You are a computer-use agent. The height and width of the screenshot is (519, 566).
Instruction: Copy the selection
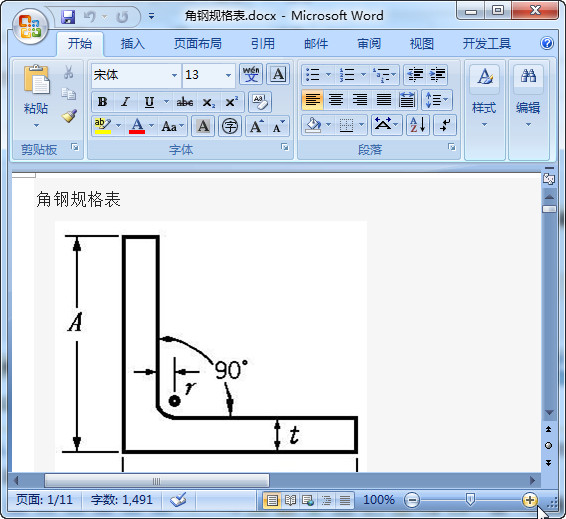pyautogui.click(x=69, y=94)
